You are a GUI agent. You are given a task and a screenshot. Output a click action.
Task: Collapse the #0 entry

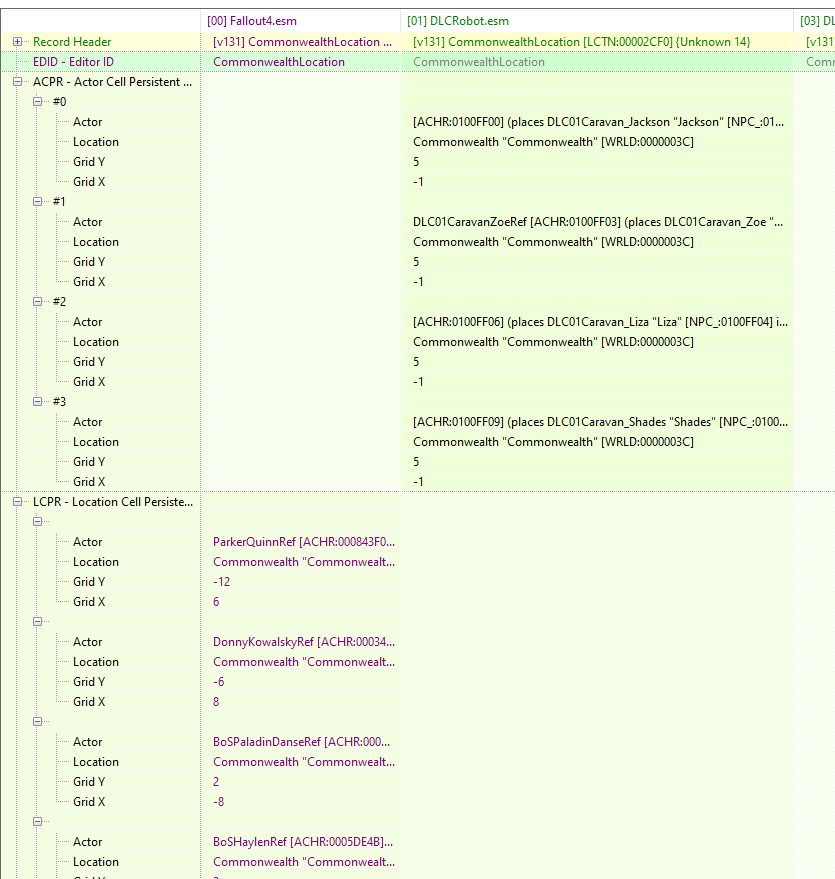click(x=38, y=101)
